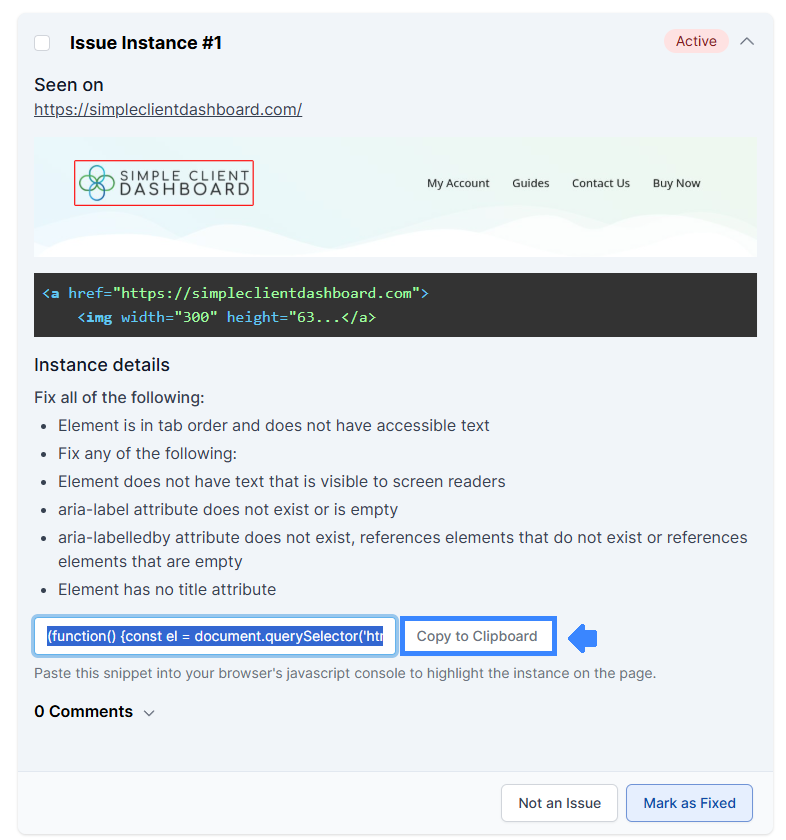786x840 pixels.
Task: Click Buy Now in the preview navigation
Action: (x=676, y=183)
